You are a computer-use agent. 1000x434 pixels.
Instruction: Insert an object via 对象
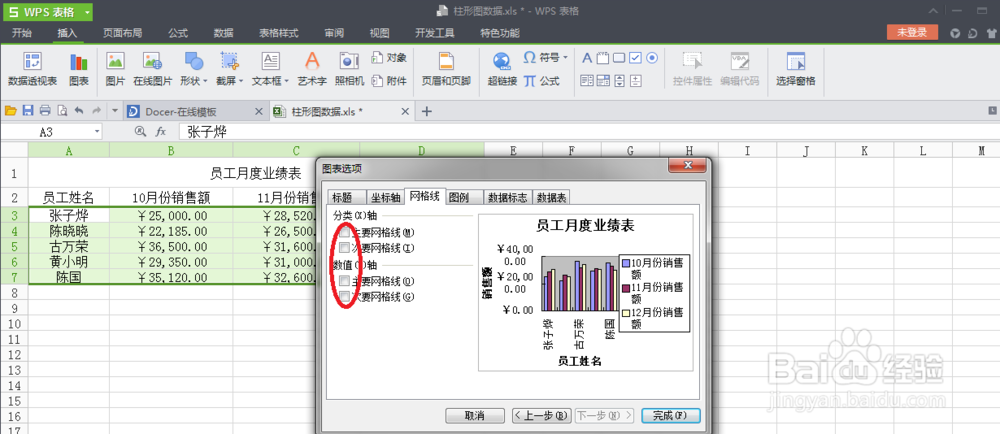pyautogui.click(x=389, y=58)
